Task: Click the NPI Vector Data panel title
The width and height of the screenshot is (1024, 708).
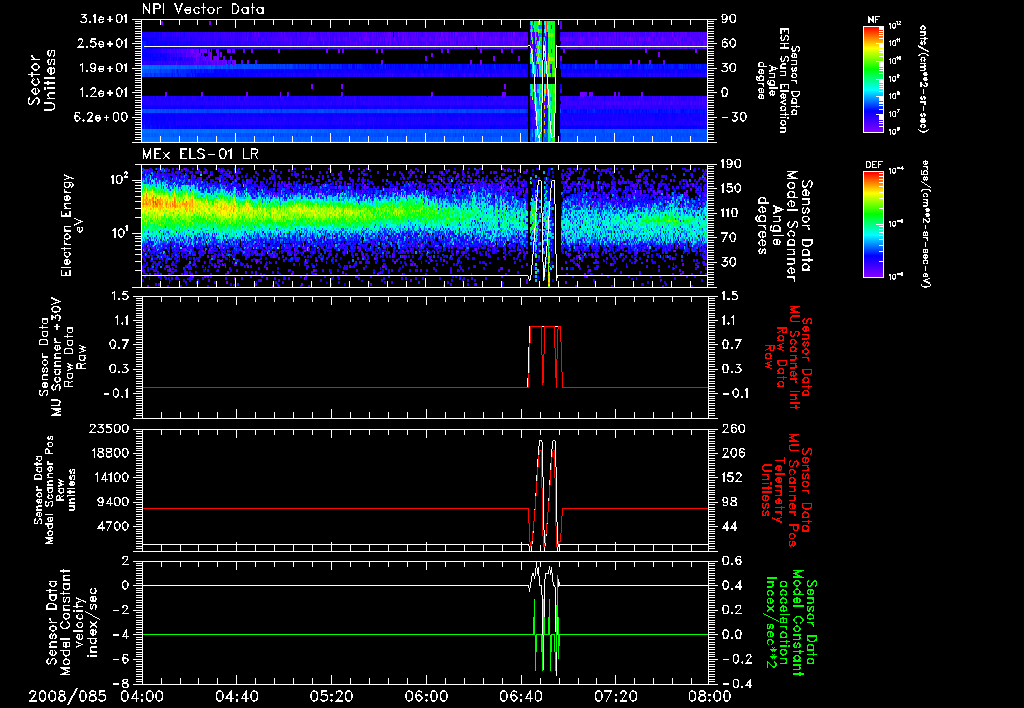Action: [203, 9]
